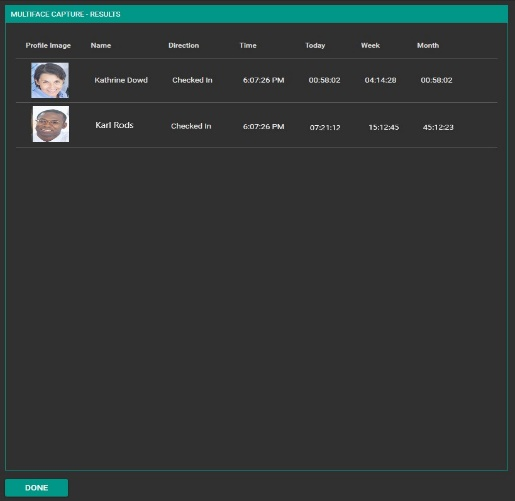515x501 pixels.
Task: Click Karl Rods' today total 07:21:12
Action: [325, 127]
